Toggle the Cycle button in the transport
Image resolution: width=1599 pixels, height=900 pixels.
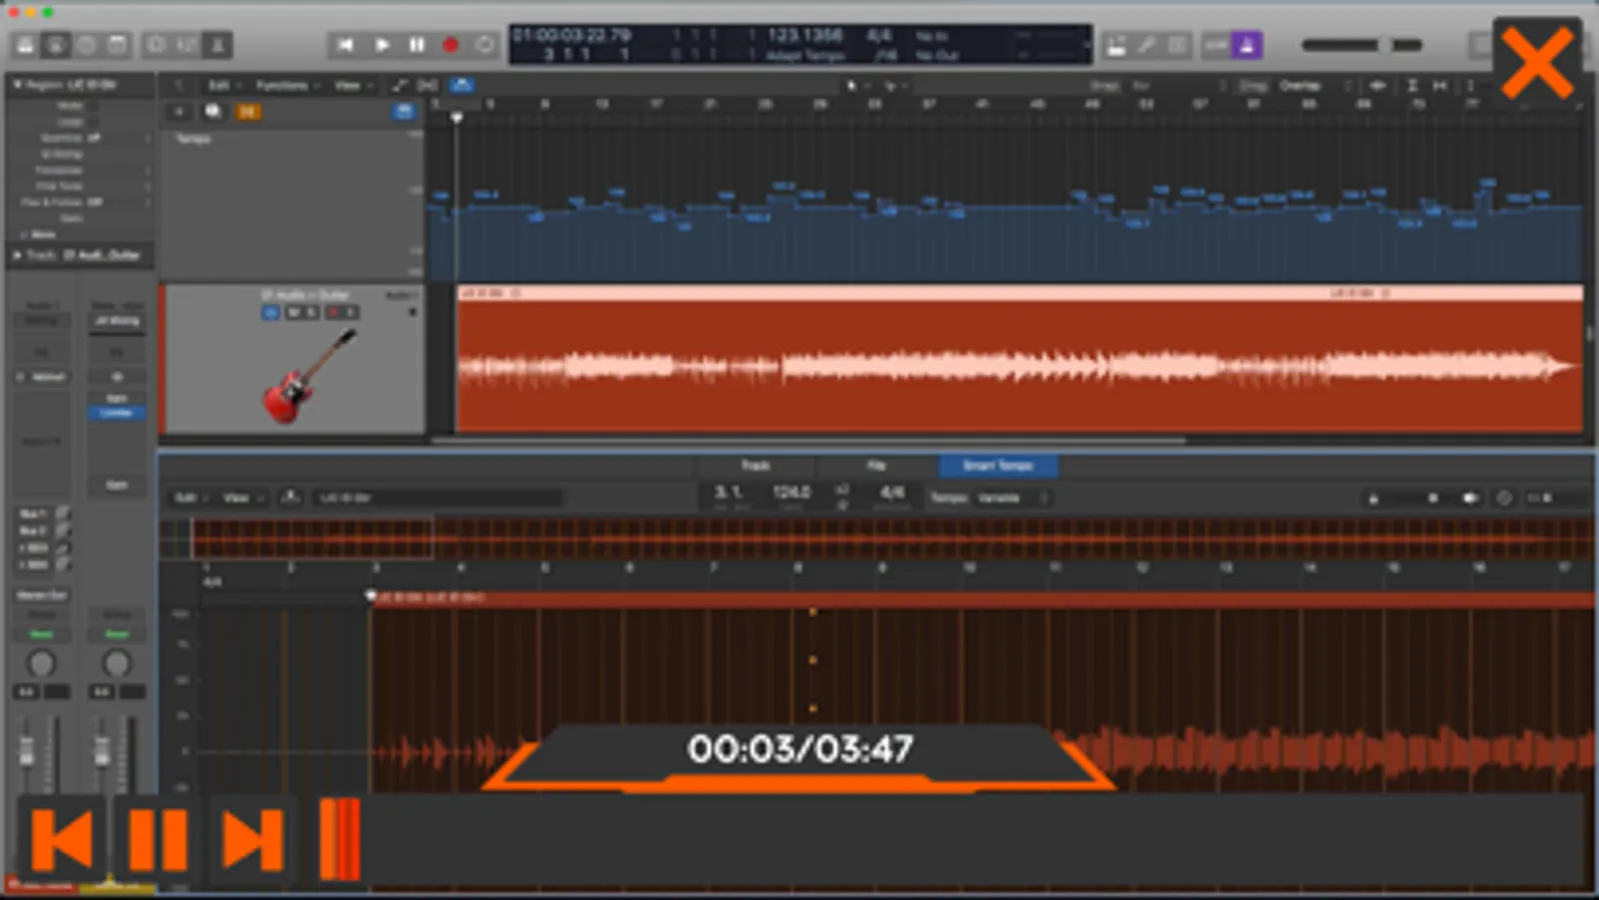coord(486,45)
